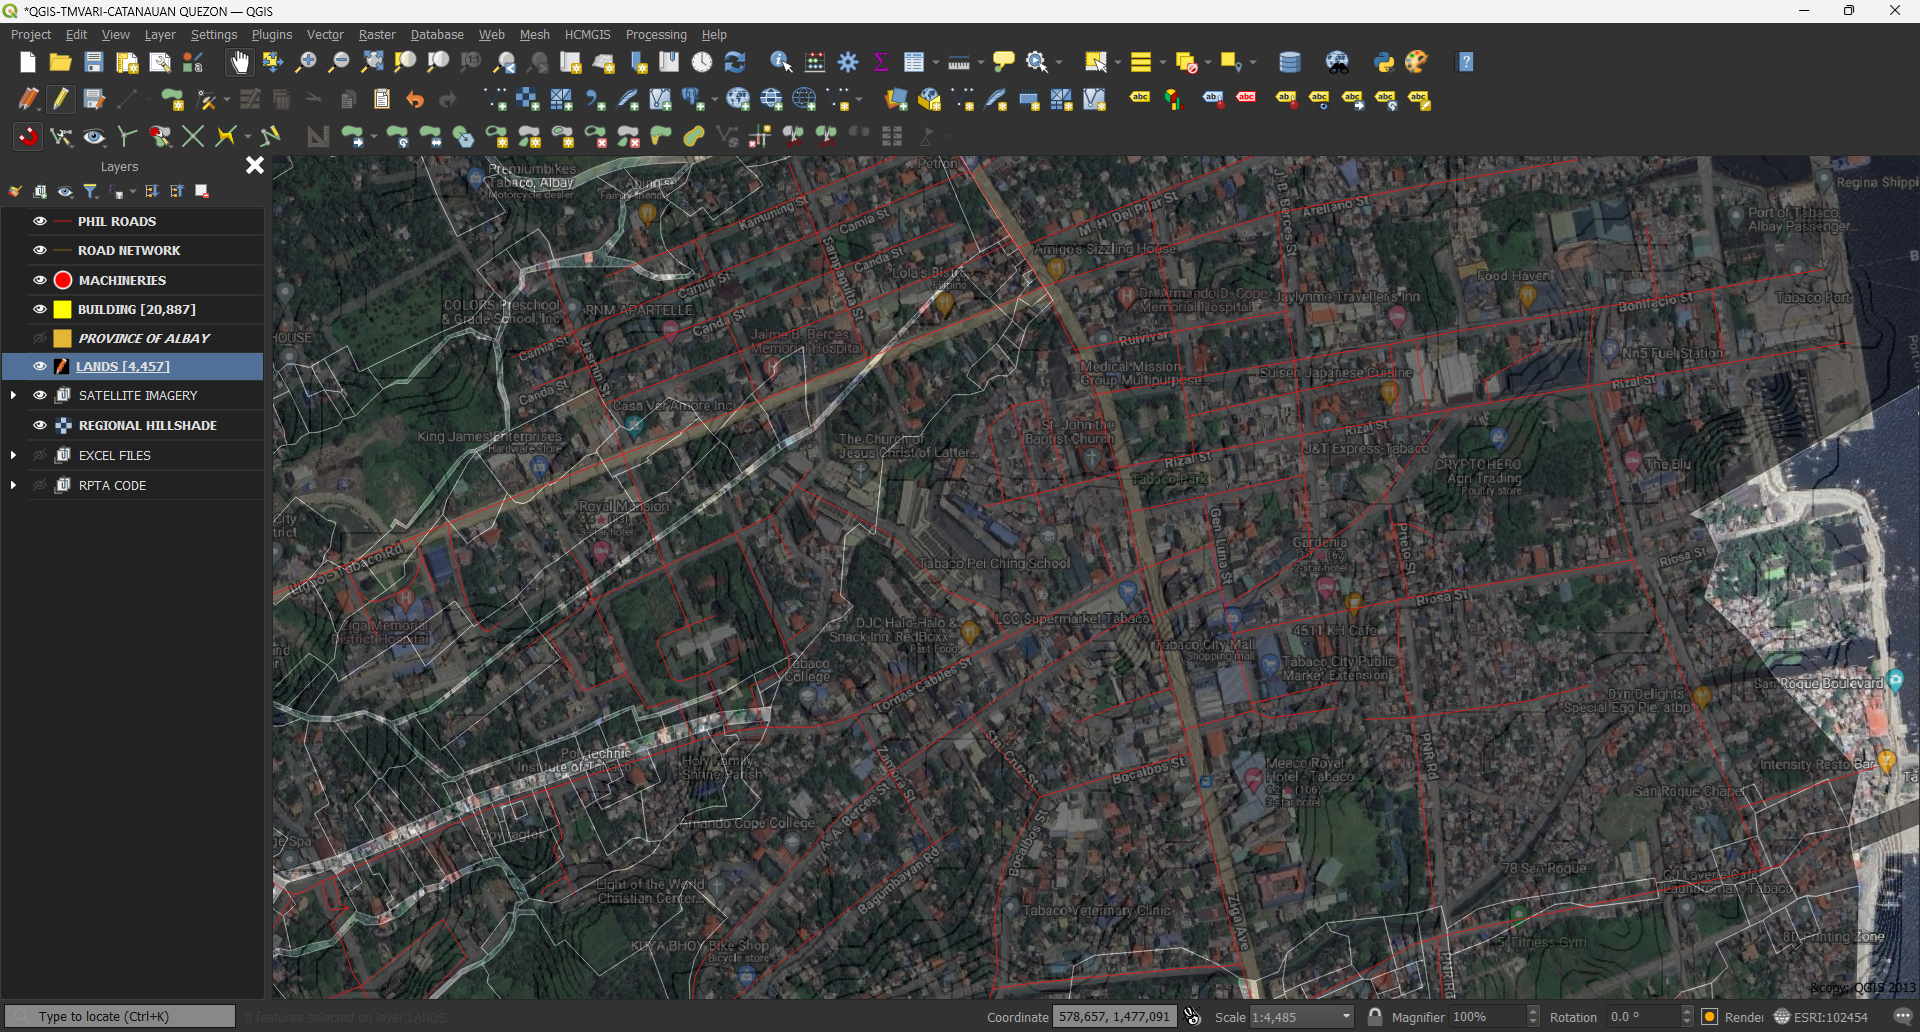Open the Vector menu
Screen dimensions: 1920x1032
[x=325, y=34]
